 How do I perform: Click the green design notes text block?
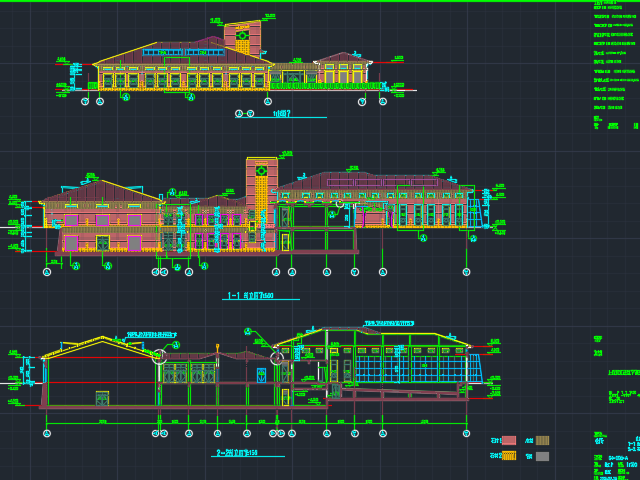click(614, 60)
